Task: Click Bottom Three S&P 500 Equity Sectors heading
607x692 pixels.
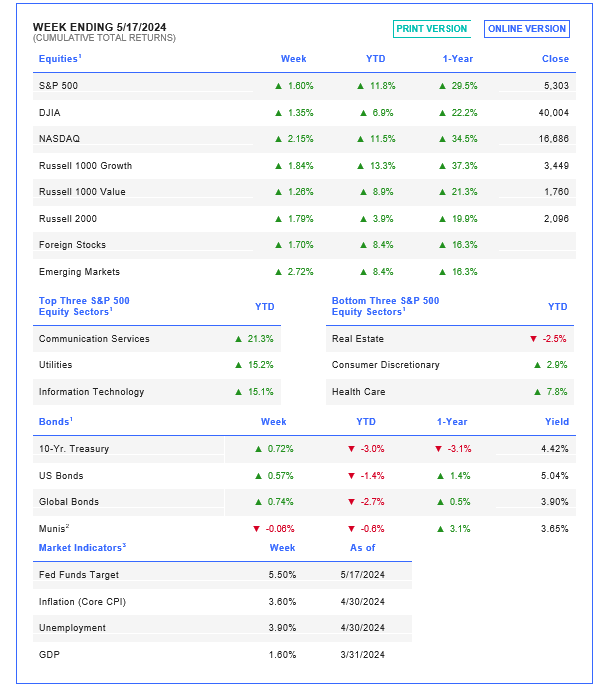Action: pos(385,306)
